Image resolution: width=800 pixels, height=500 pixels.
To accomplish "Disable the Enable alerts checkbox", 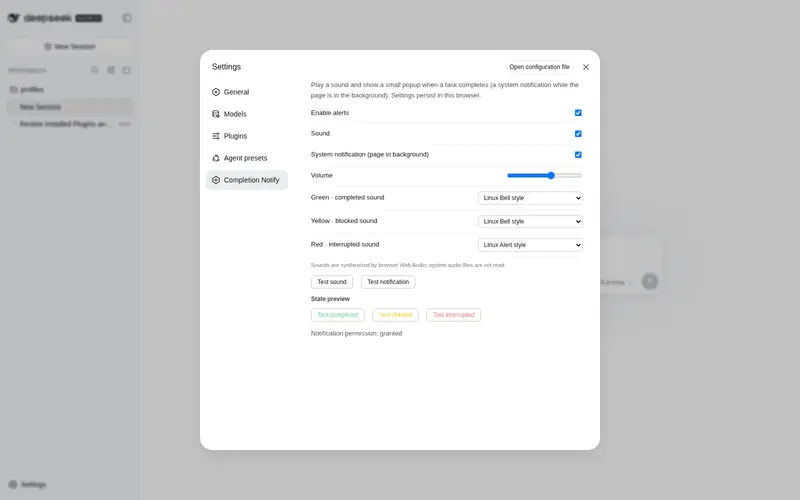I will tap(578, 113).
